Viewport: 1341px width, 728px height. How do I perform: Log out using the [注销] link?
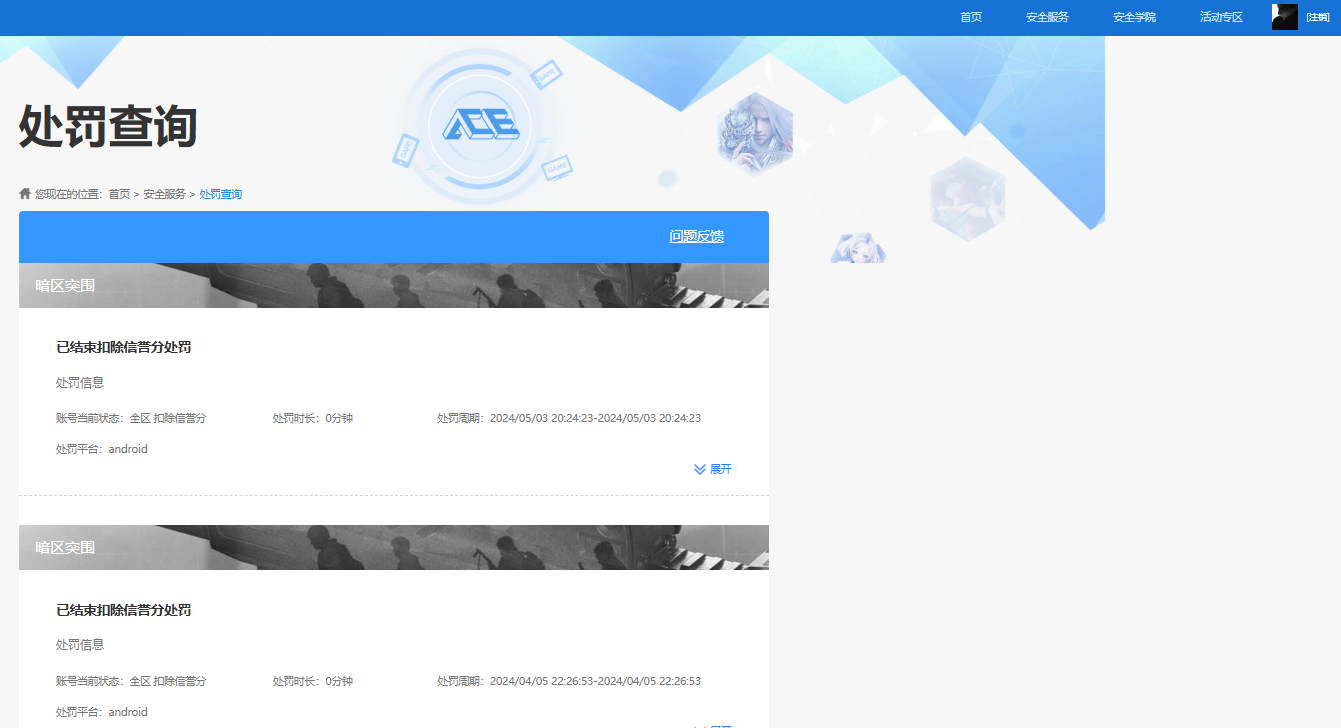point(1317,17)
